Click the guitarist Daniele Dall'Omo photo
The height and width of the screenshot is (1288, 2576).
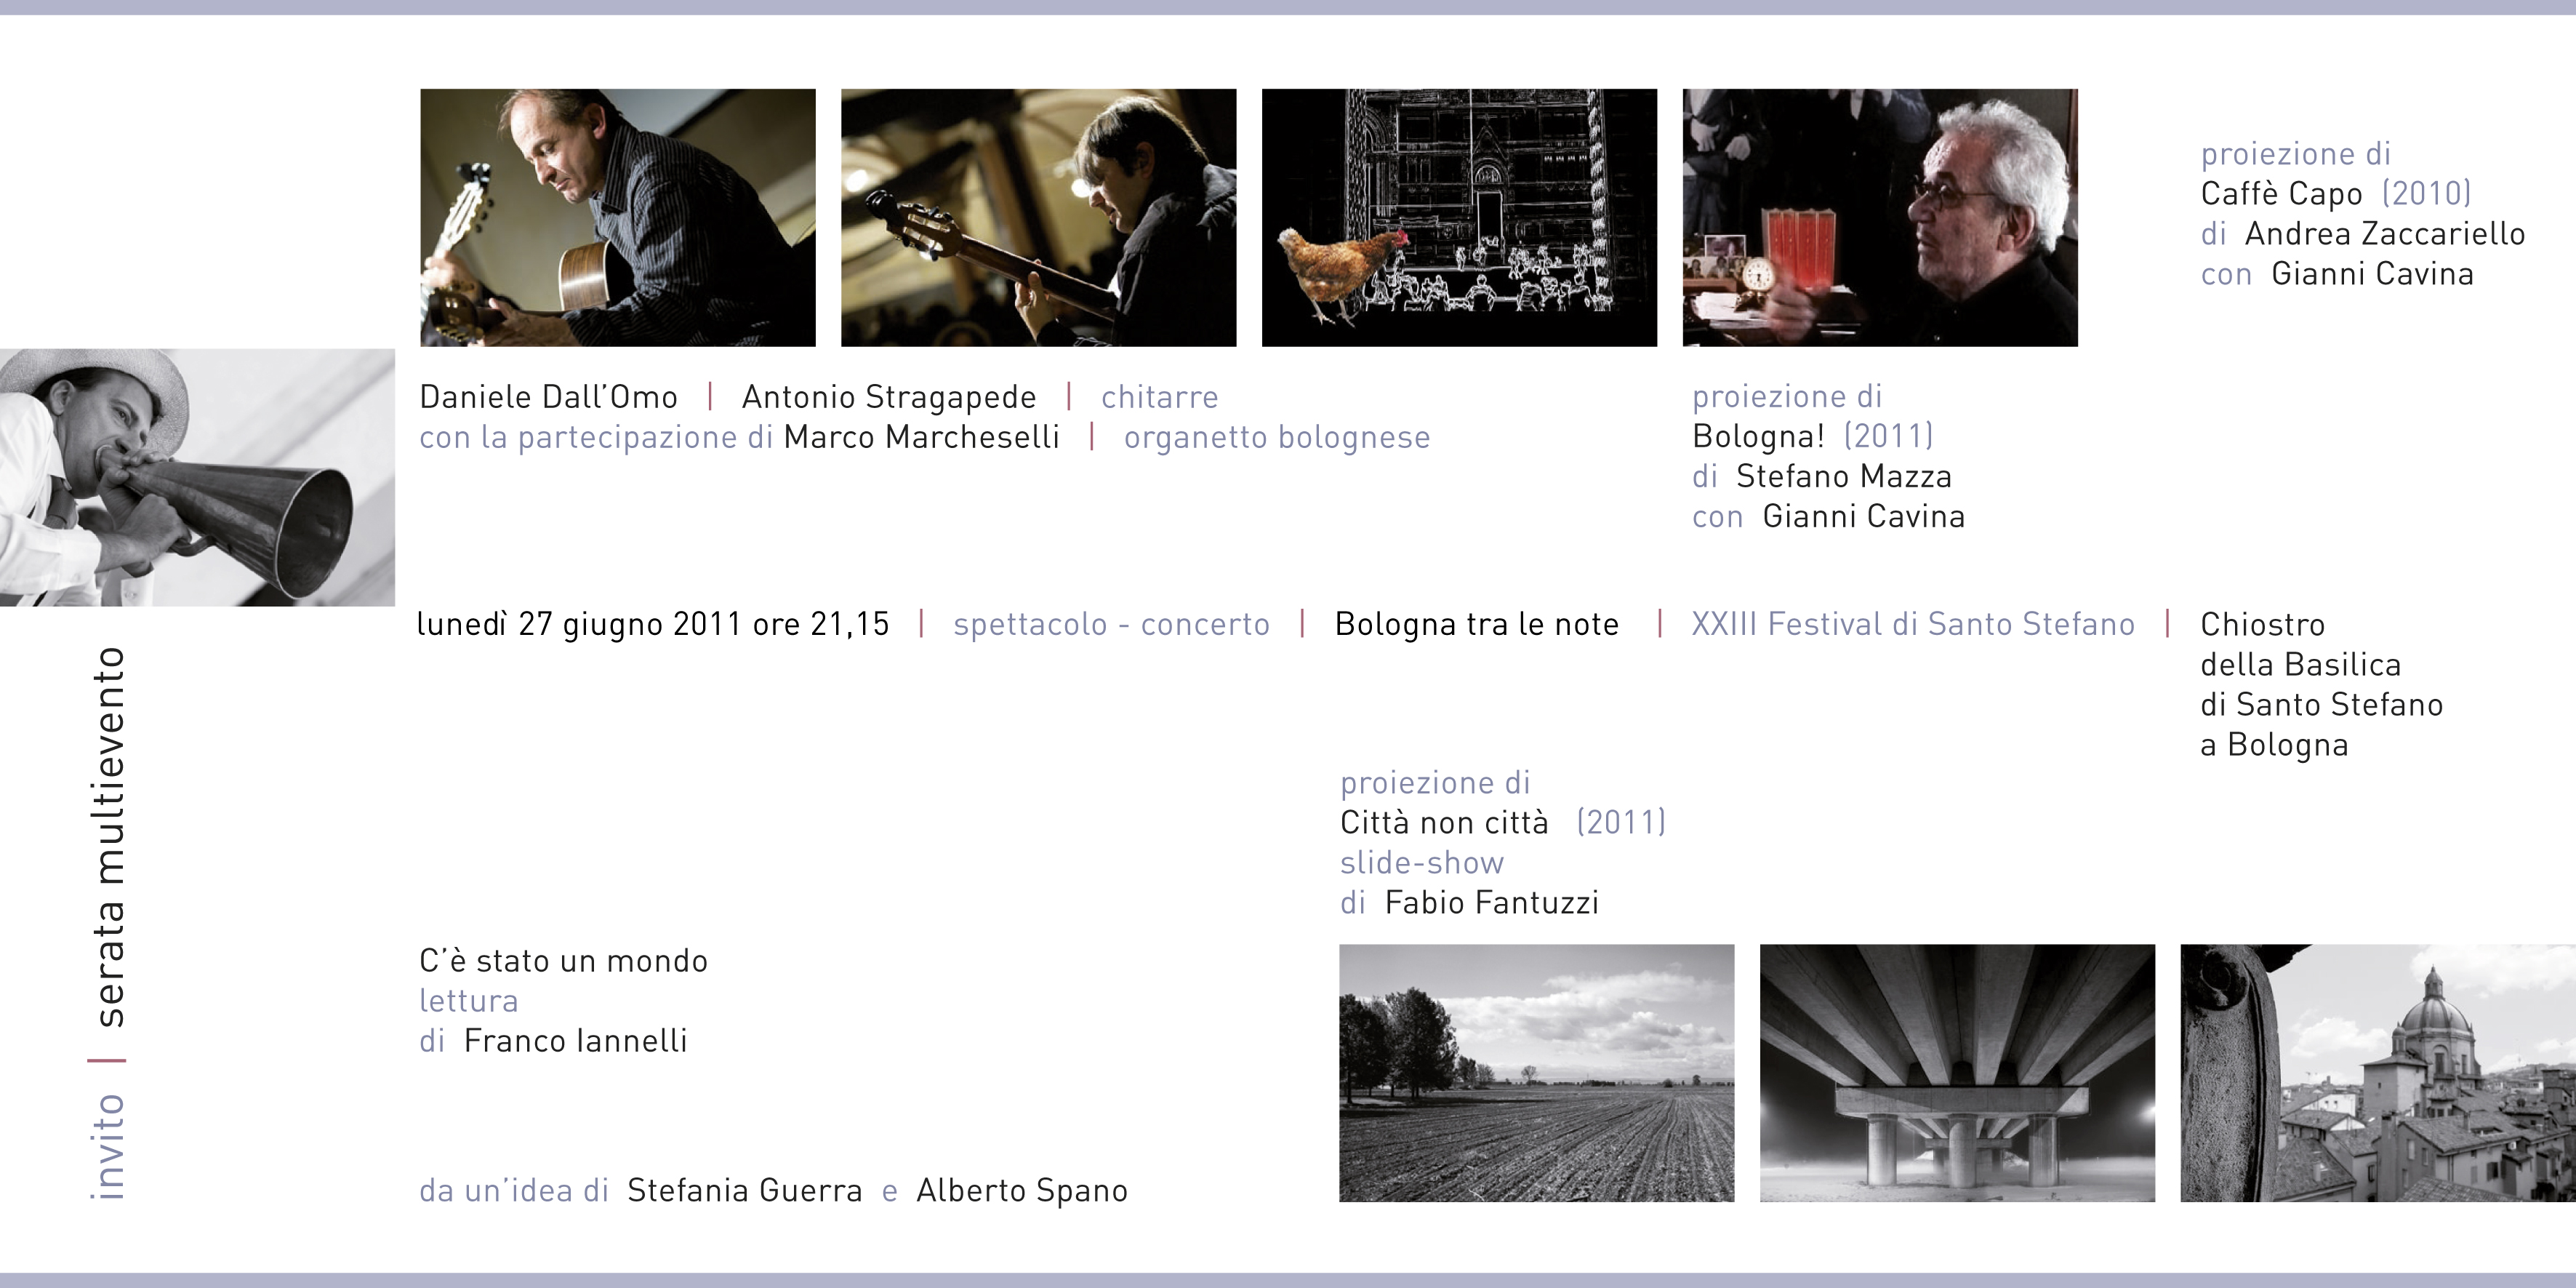(x=617, y=217)
